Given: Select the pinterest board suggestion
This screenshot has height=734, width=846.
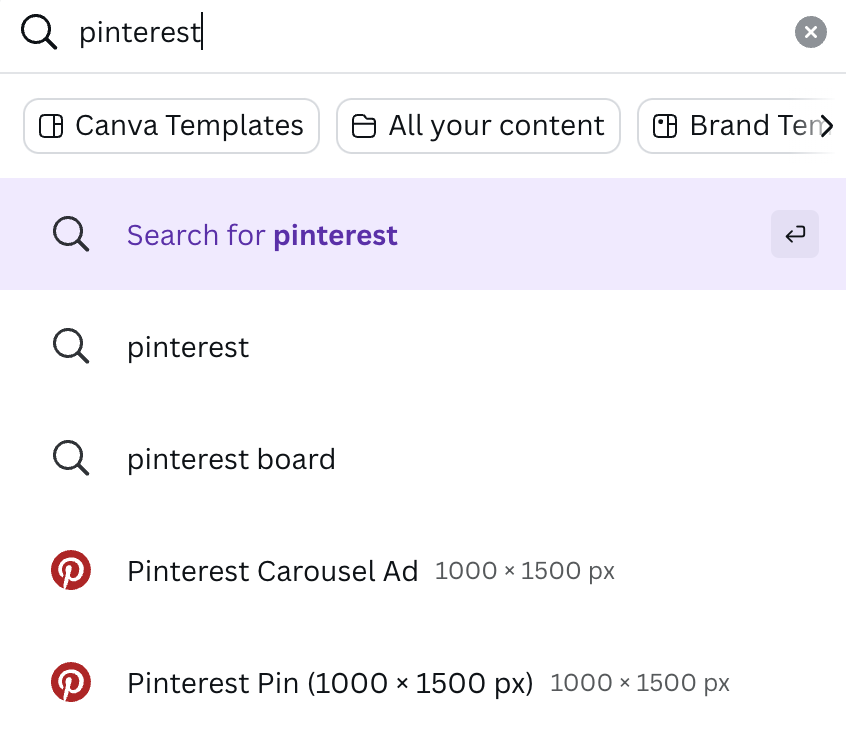Looking at the screenshot, I should click(x=423, y=459).
